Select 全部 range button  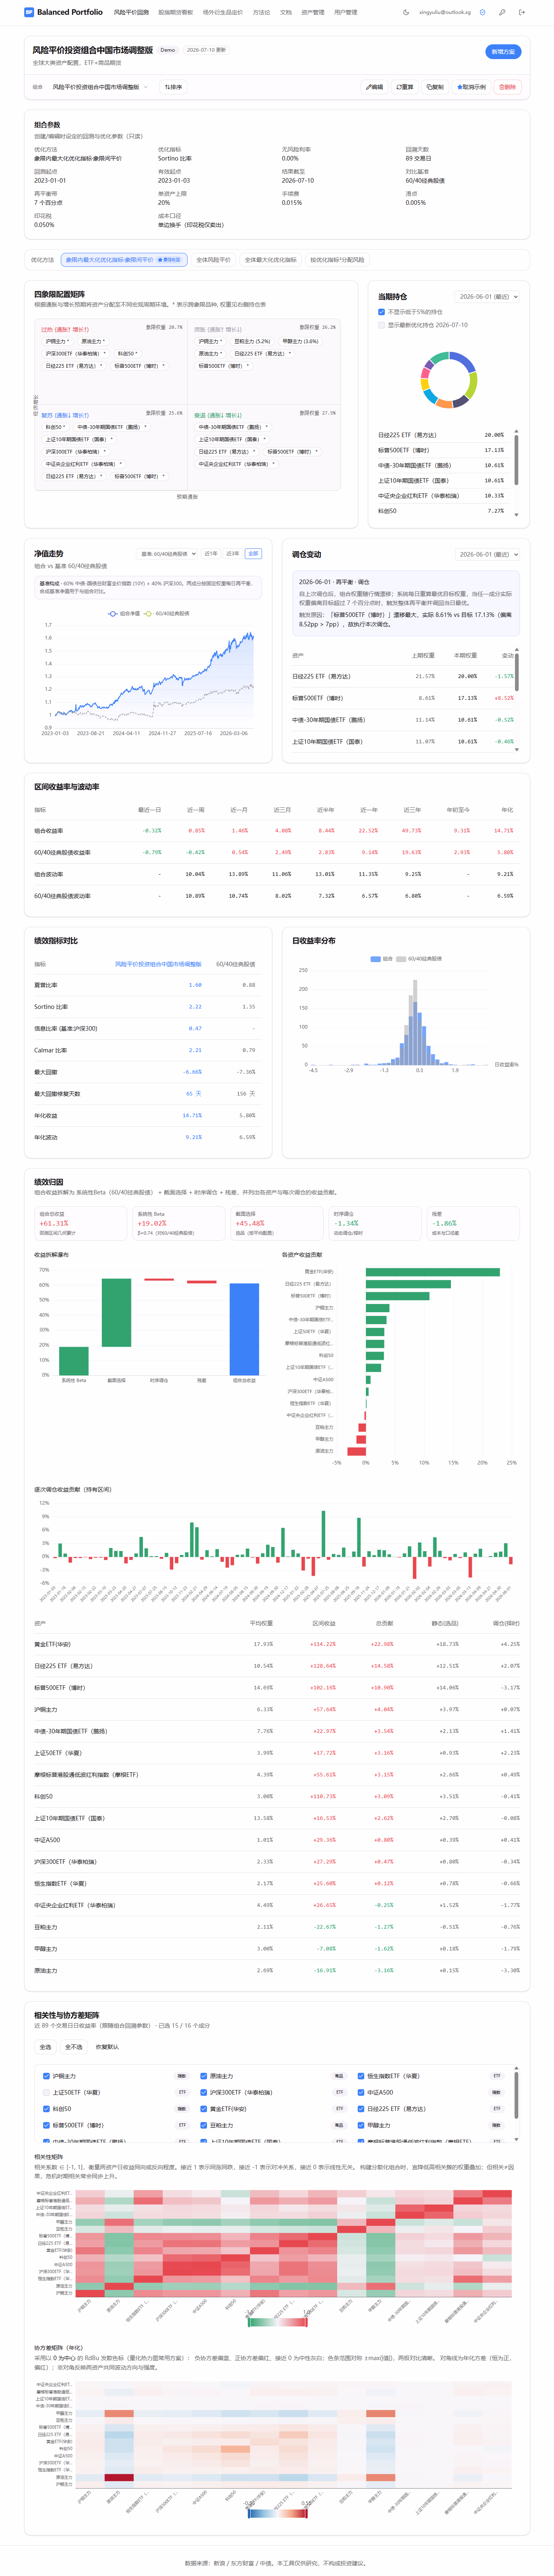(253, 554)
